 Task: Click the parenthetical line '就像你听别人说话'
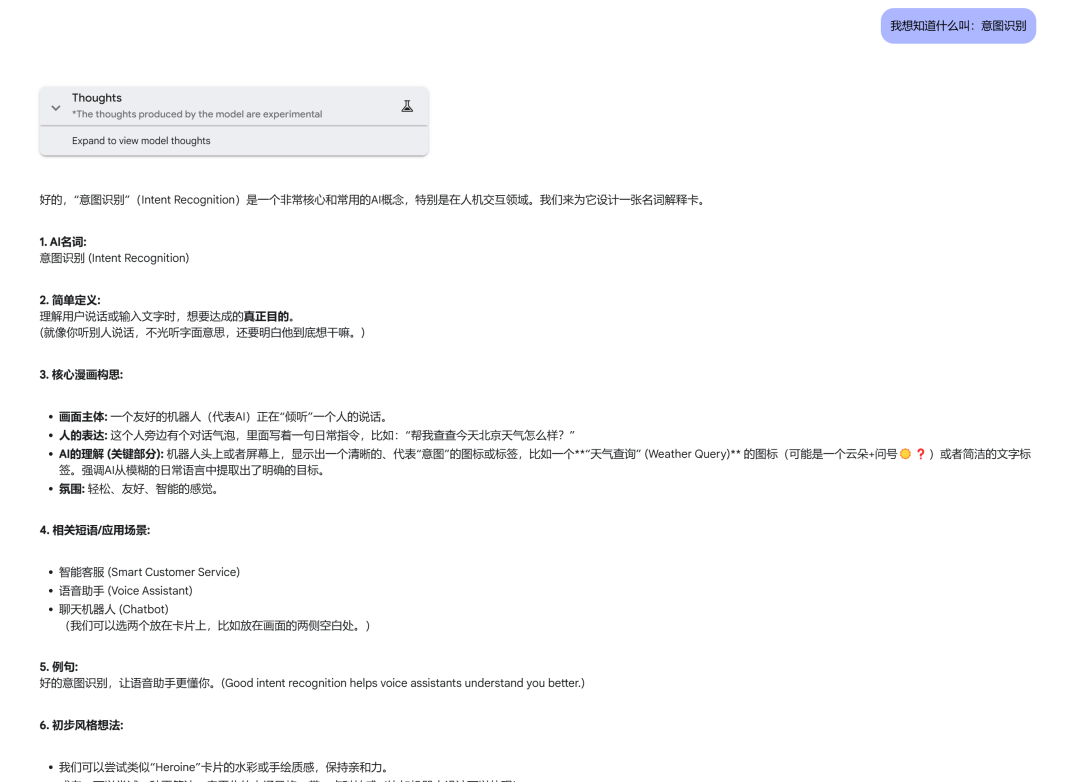(202, 333)
